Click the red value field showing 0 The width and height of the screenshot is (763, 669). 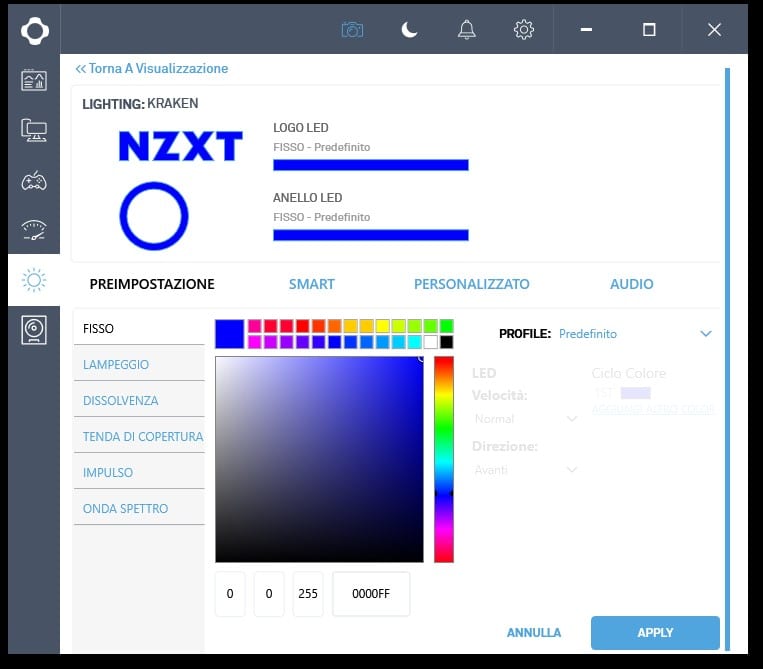230,594
